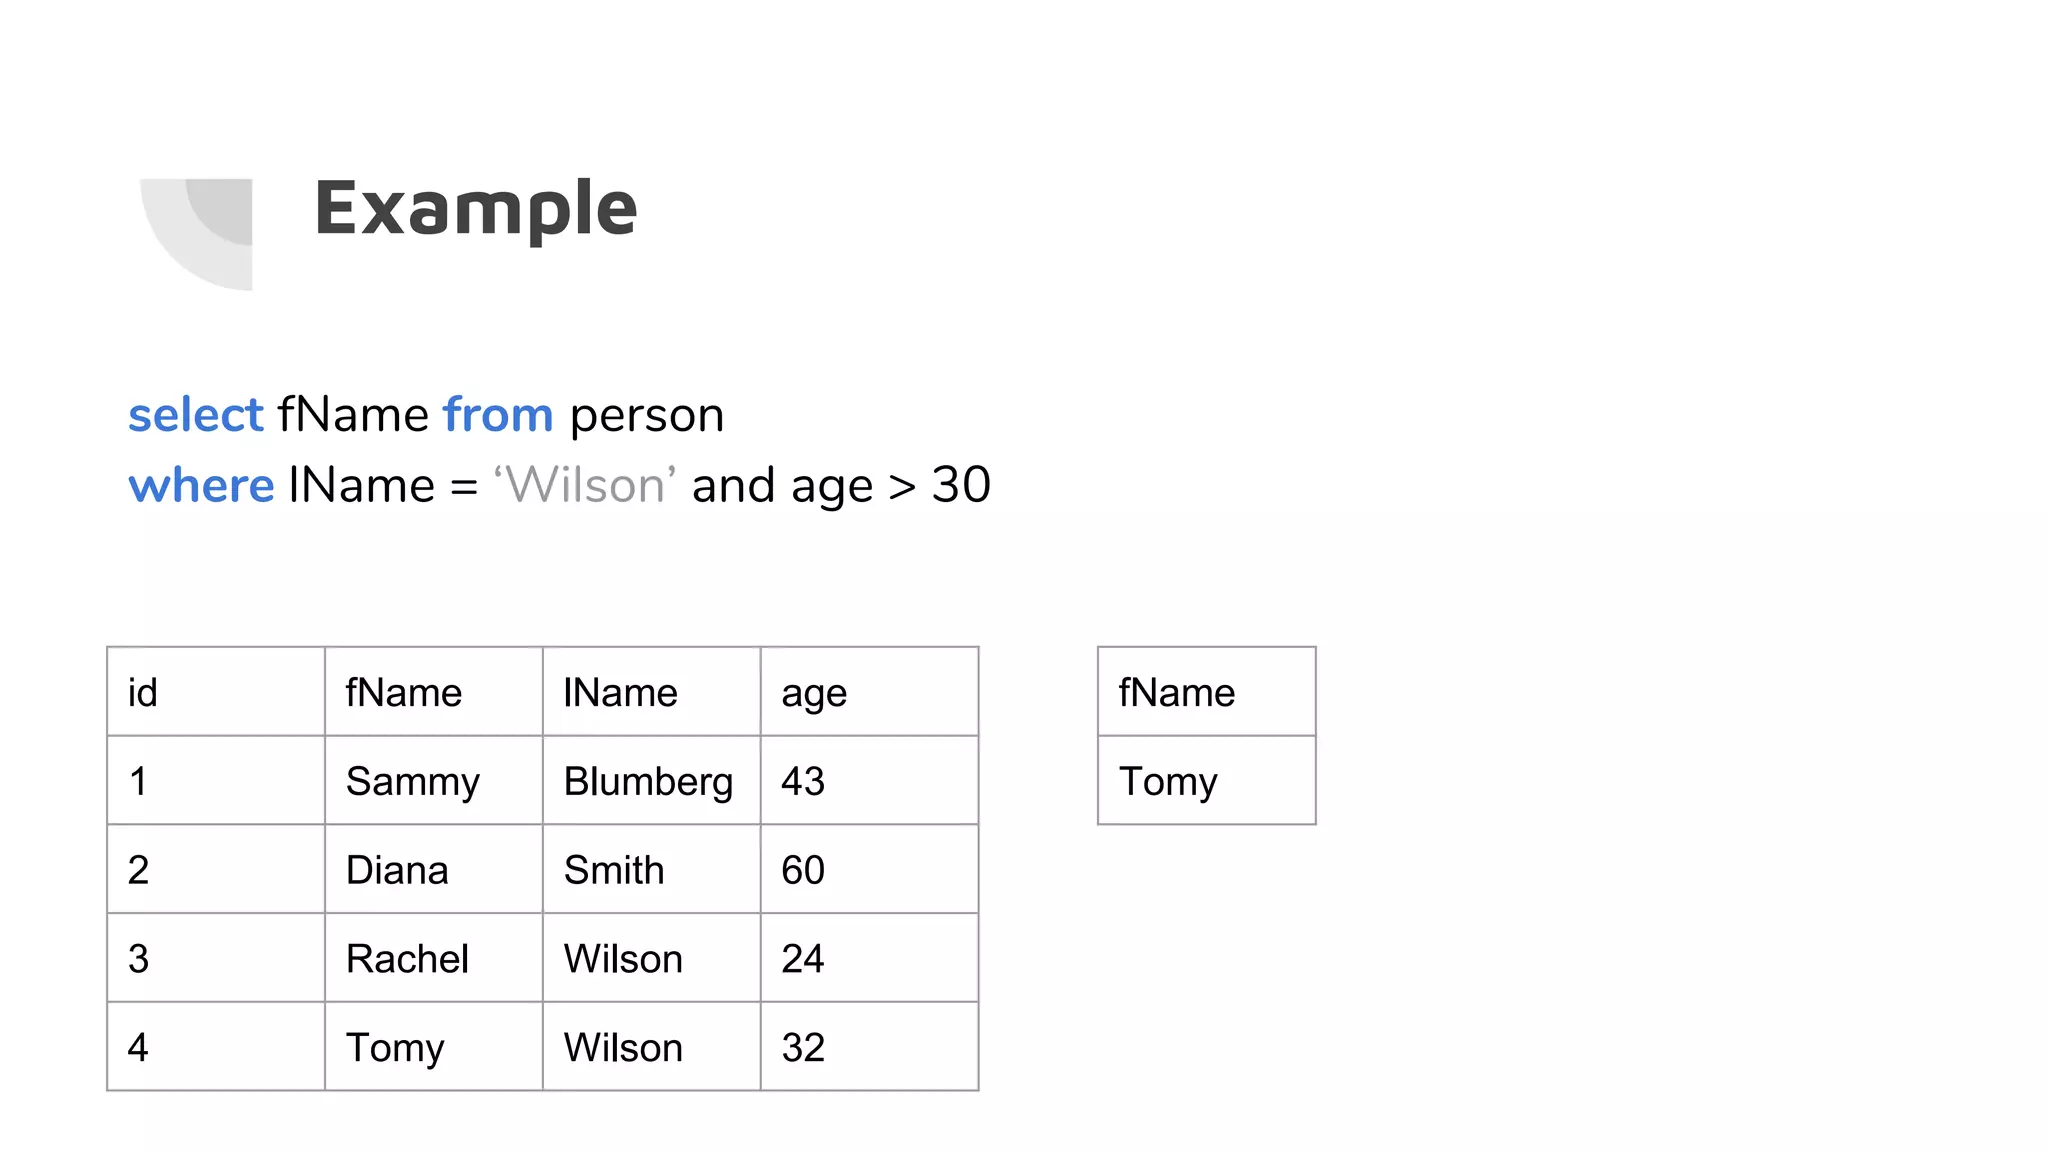Viewport: 2048px width, 1152px height.
Task: Click the Rachel first name cell
Action: (x=433, y=958)
